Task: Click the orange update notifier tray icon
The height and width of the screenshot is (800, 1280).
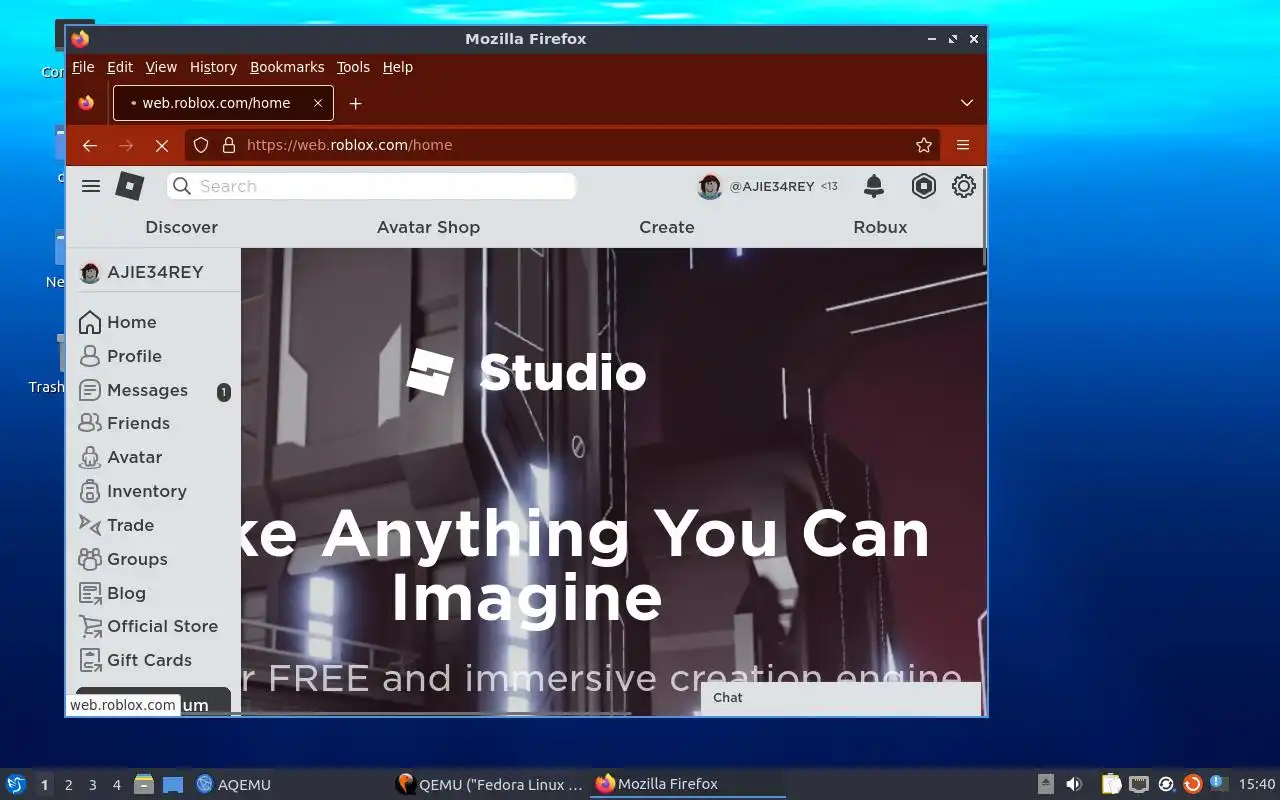Action: tap(1192, 785)
